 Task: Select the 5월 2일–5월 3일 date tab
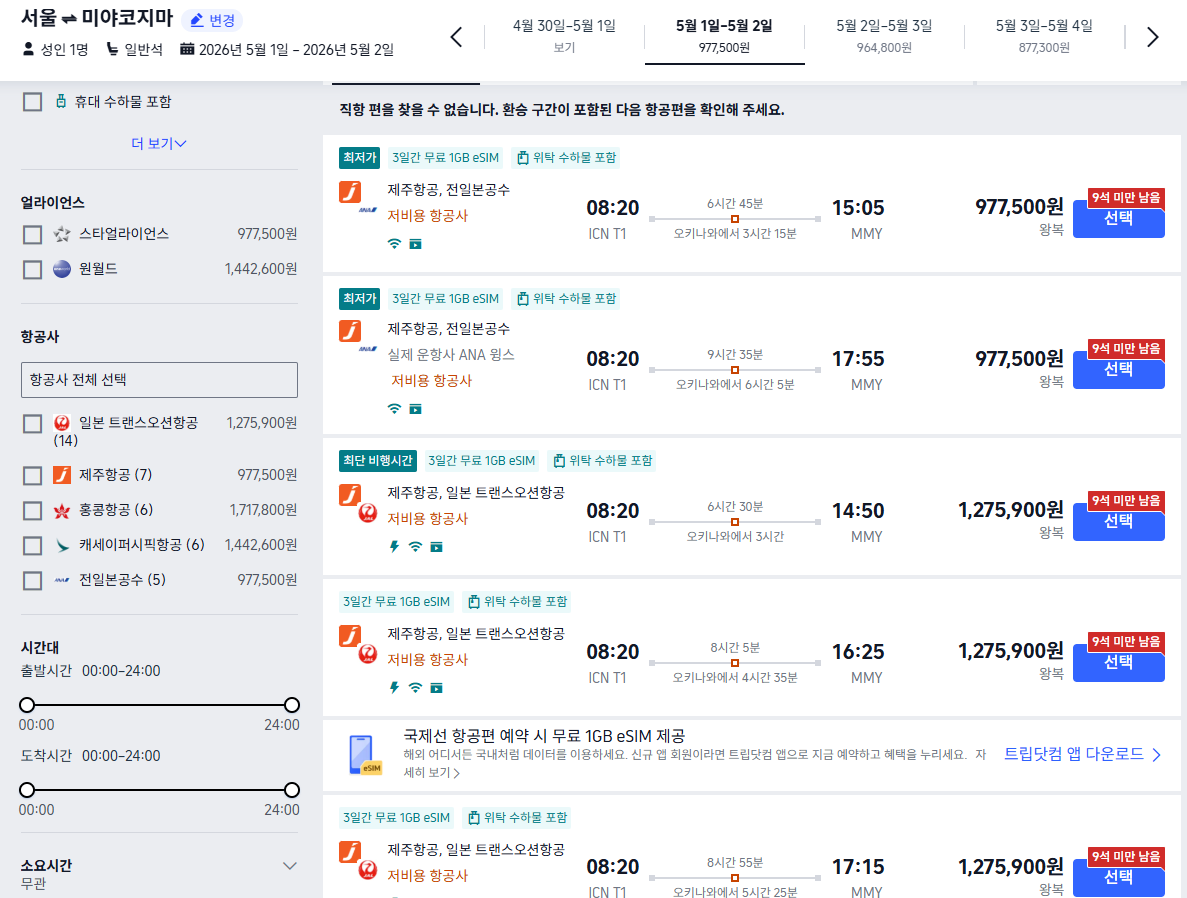point(884,36)
